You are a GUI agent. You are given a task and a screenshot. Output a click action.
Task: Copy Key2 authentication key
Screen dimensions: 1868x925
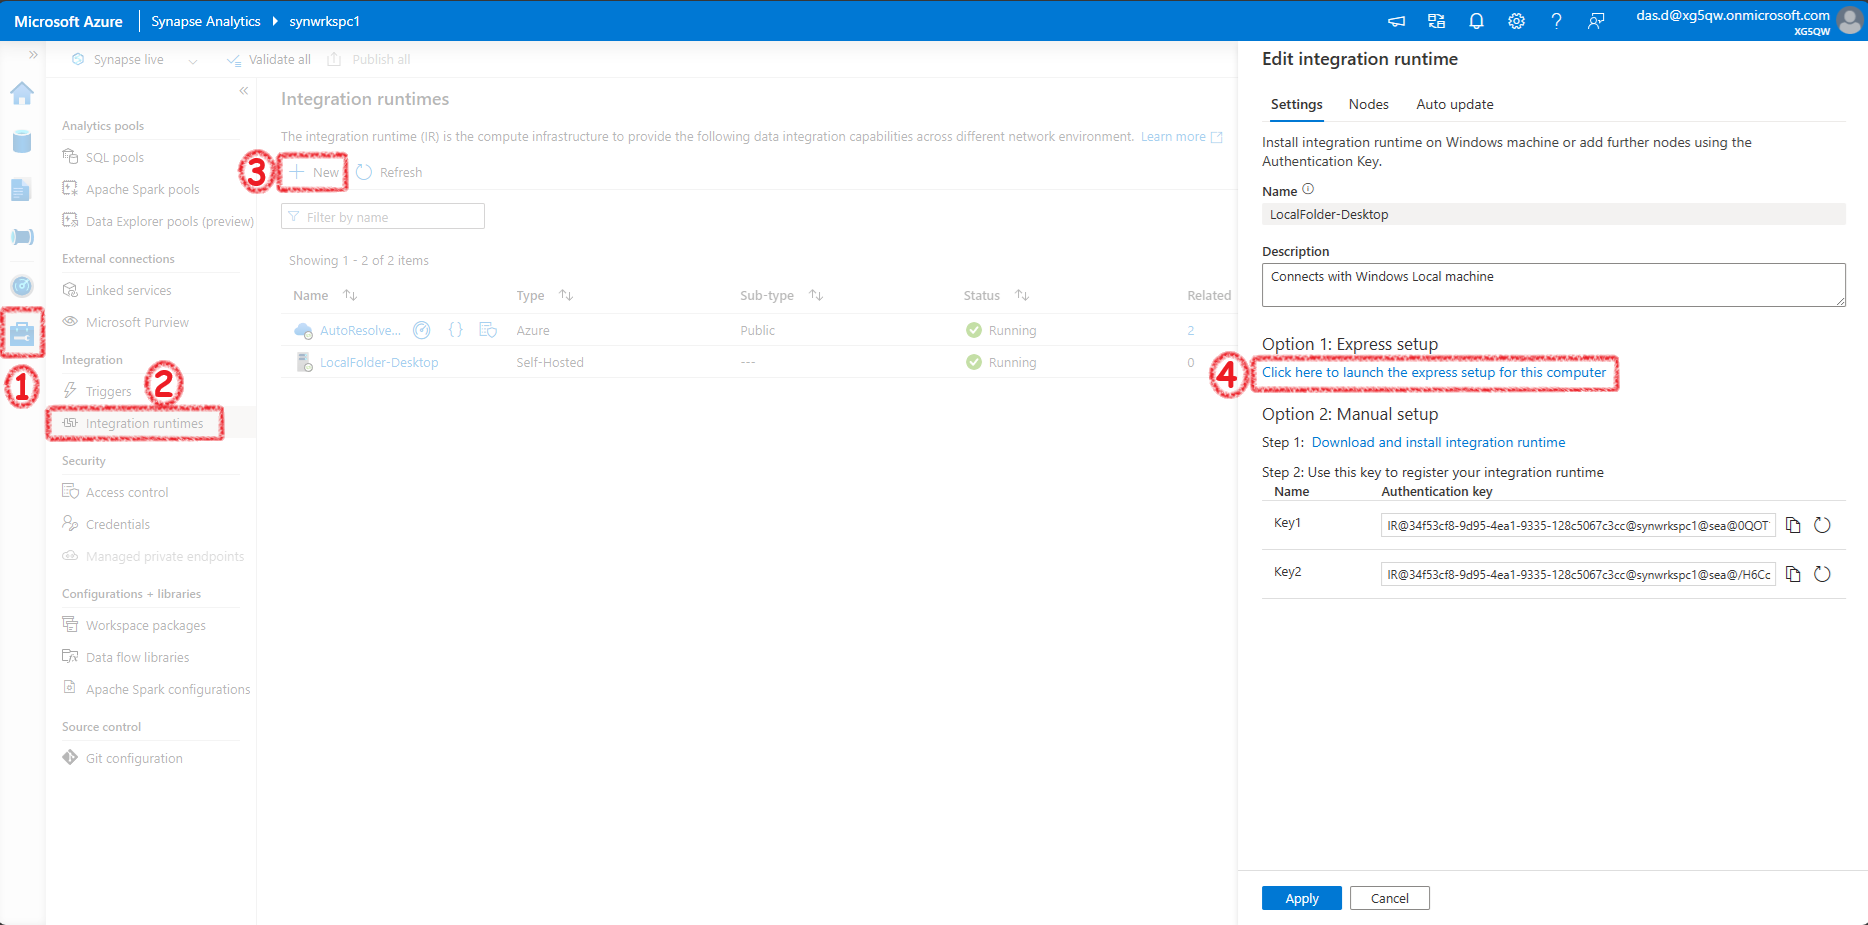click(1793, 574)
